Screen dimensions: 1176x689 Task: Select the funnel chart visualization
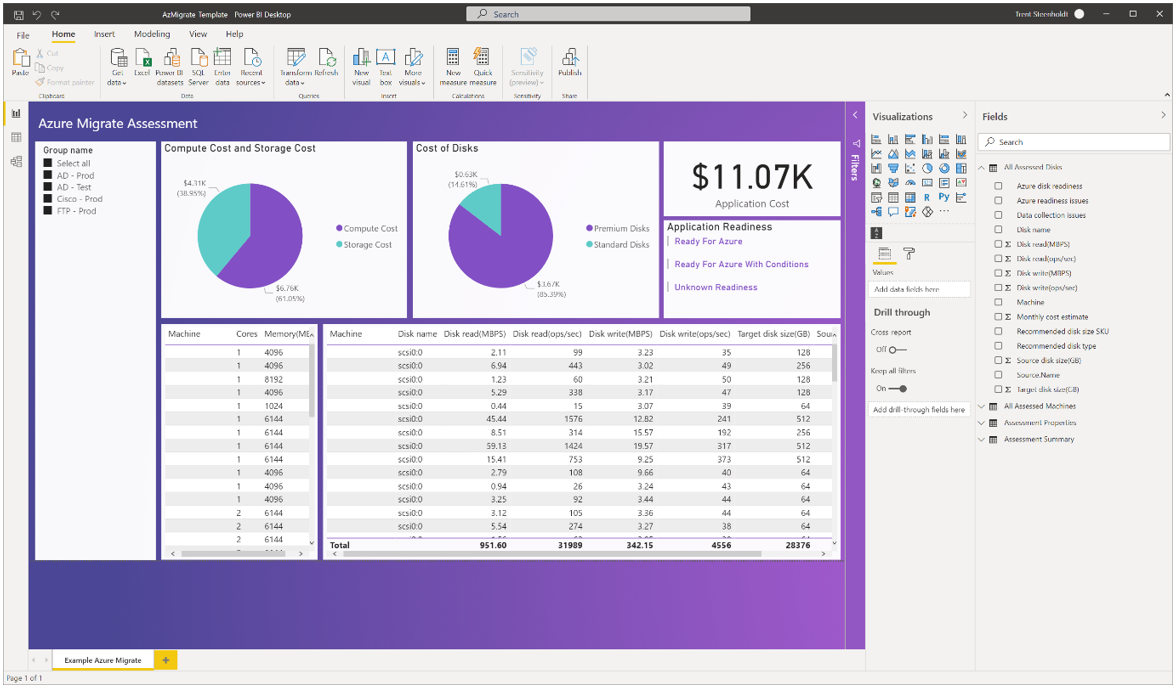(x=893, y=168)
